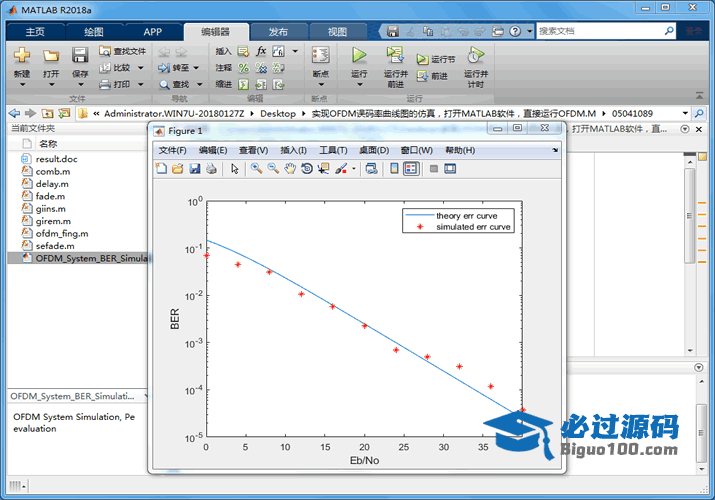Toggle the brush data tool
The width and height of the screenshot is (715, 500).
pyautogui.click(x=341, y=169)
